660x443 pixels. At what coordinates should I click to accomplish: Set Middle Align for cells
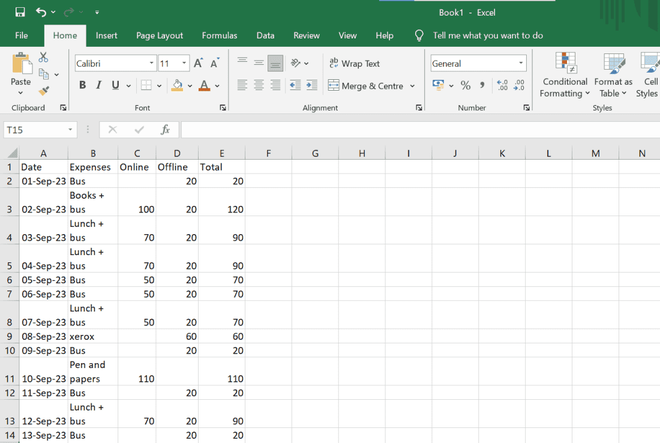click(259, 63)
